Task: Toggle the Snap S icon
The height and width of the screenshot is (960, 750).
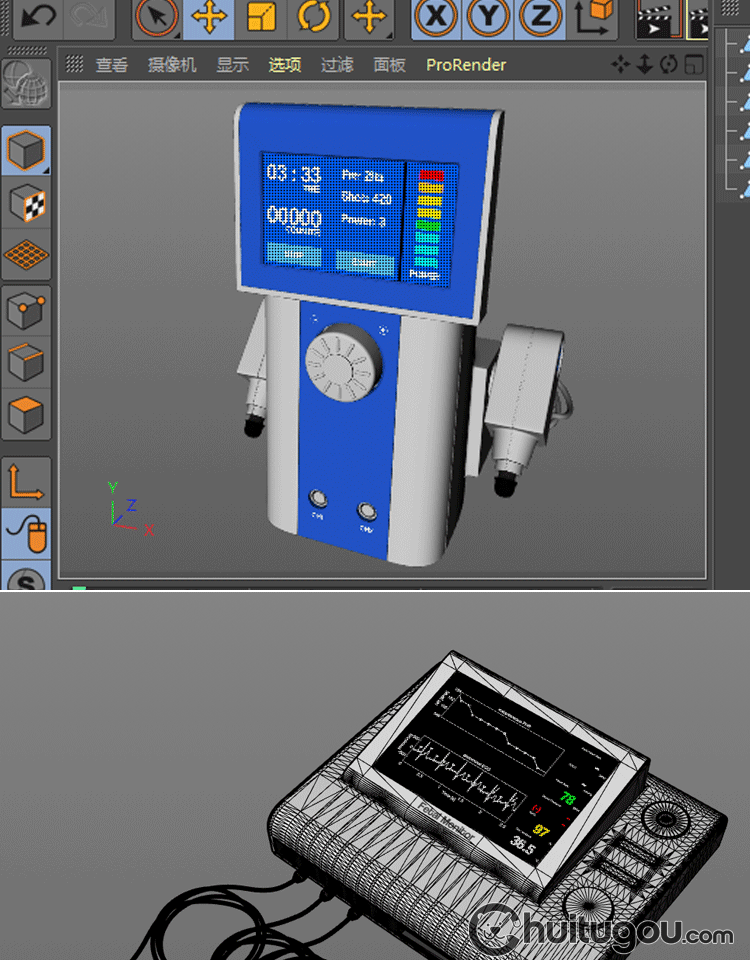Action: (26, 576)
